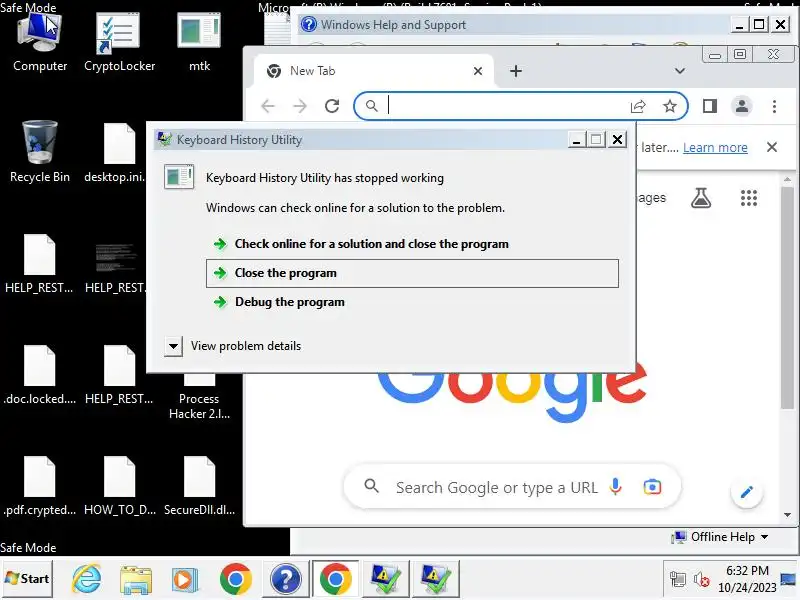800x600 pixels.
Task: Click Chrome's forward arrow
Action: (300, 106)
